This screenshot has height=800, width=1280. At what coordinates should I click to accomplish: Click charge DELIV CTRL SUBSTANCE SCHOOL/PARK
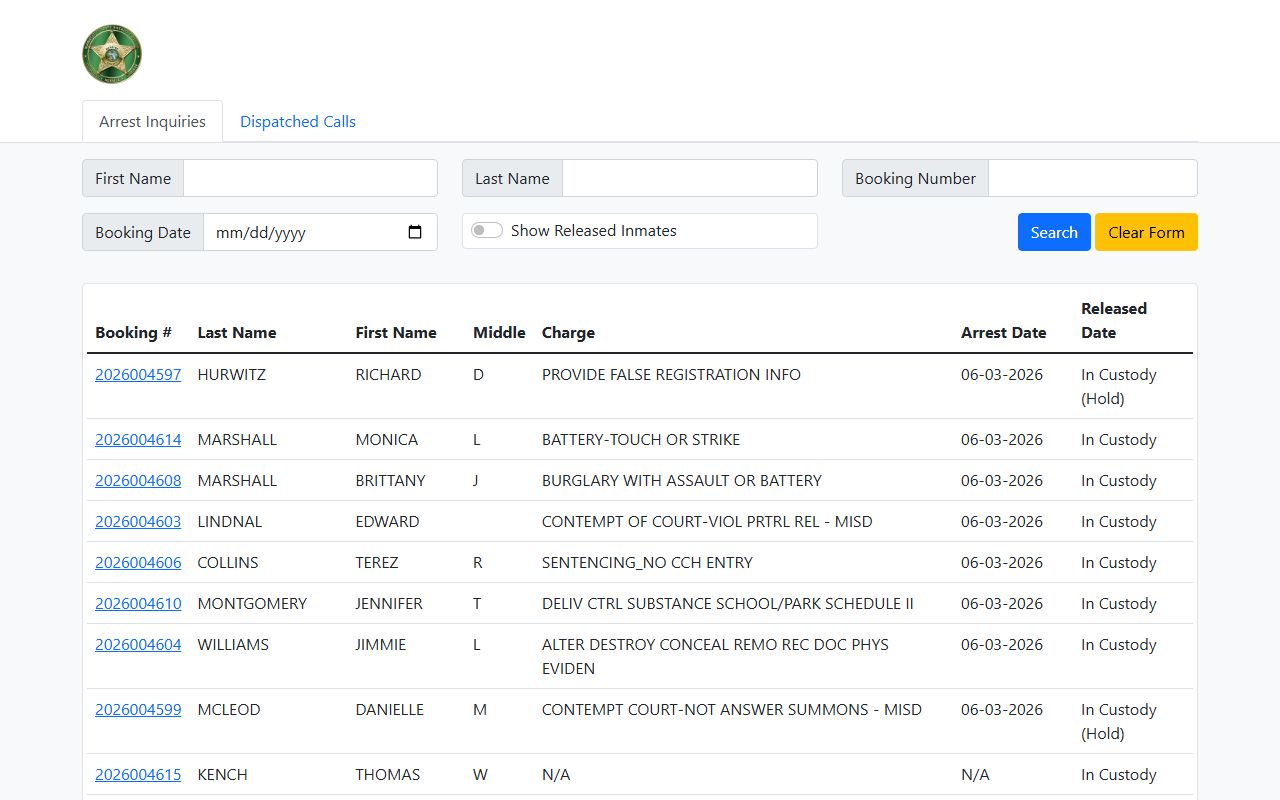(x=728, y=603)
